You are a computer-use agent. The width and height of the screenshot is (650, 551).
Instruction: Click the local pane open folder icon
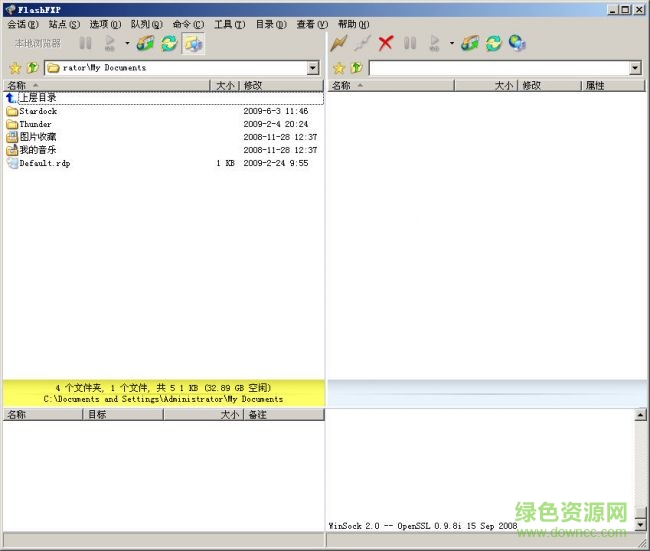click(146, 43)
